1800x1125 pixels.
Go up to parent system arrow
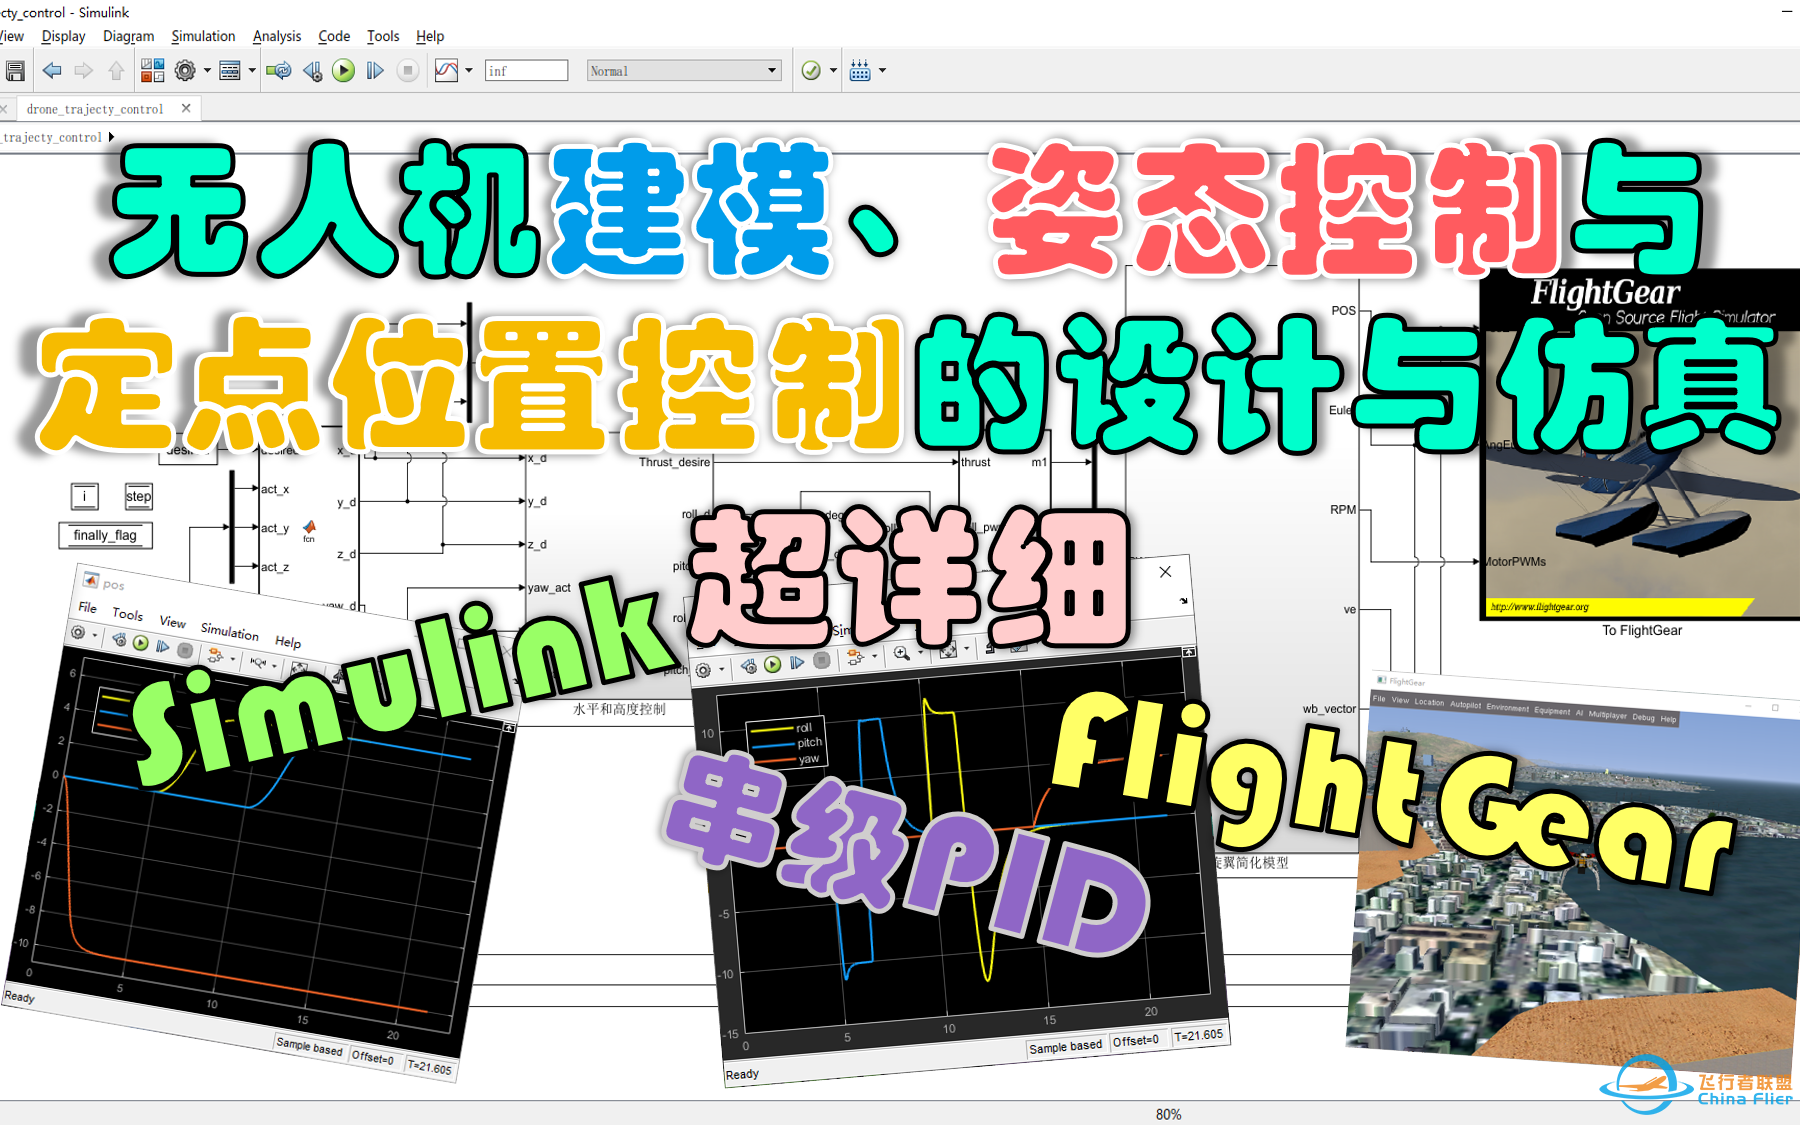coord(116,71)
